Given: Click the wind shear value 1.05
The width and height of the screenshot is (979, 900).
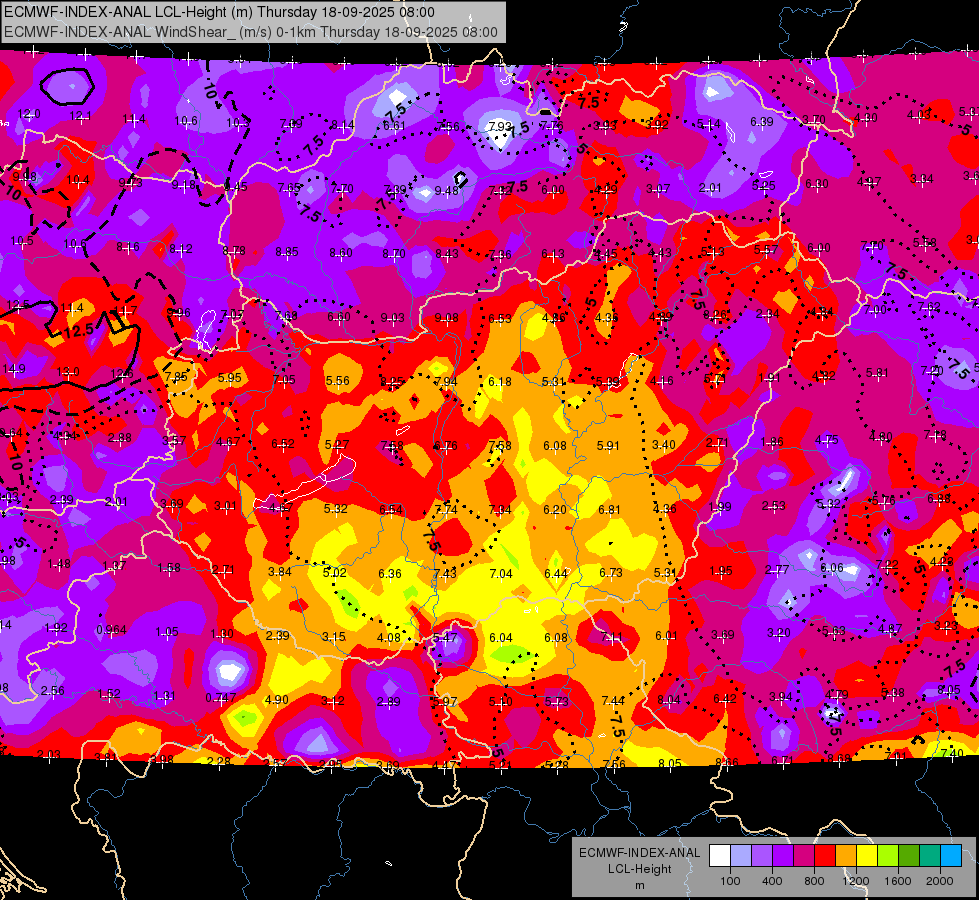Looking at the screenshot, I should coord(167,631).
